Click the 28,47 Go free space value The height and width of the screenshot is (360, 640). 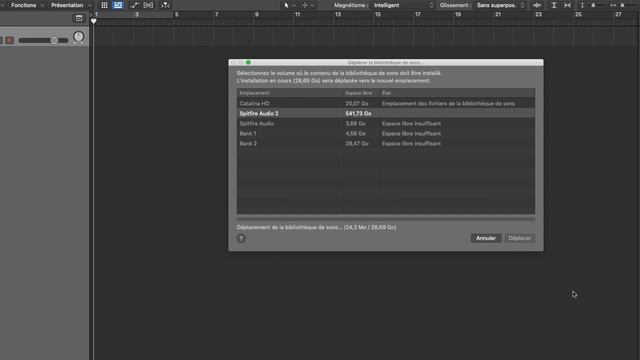[357, 144]
